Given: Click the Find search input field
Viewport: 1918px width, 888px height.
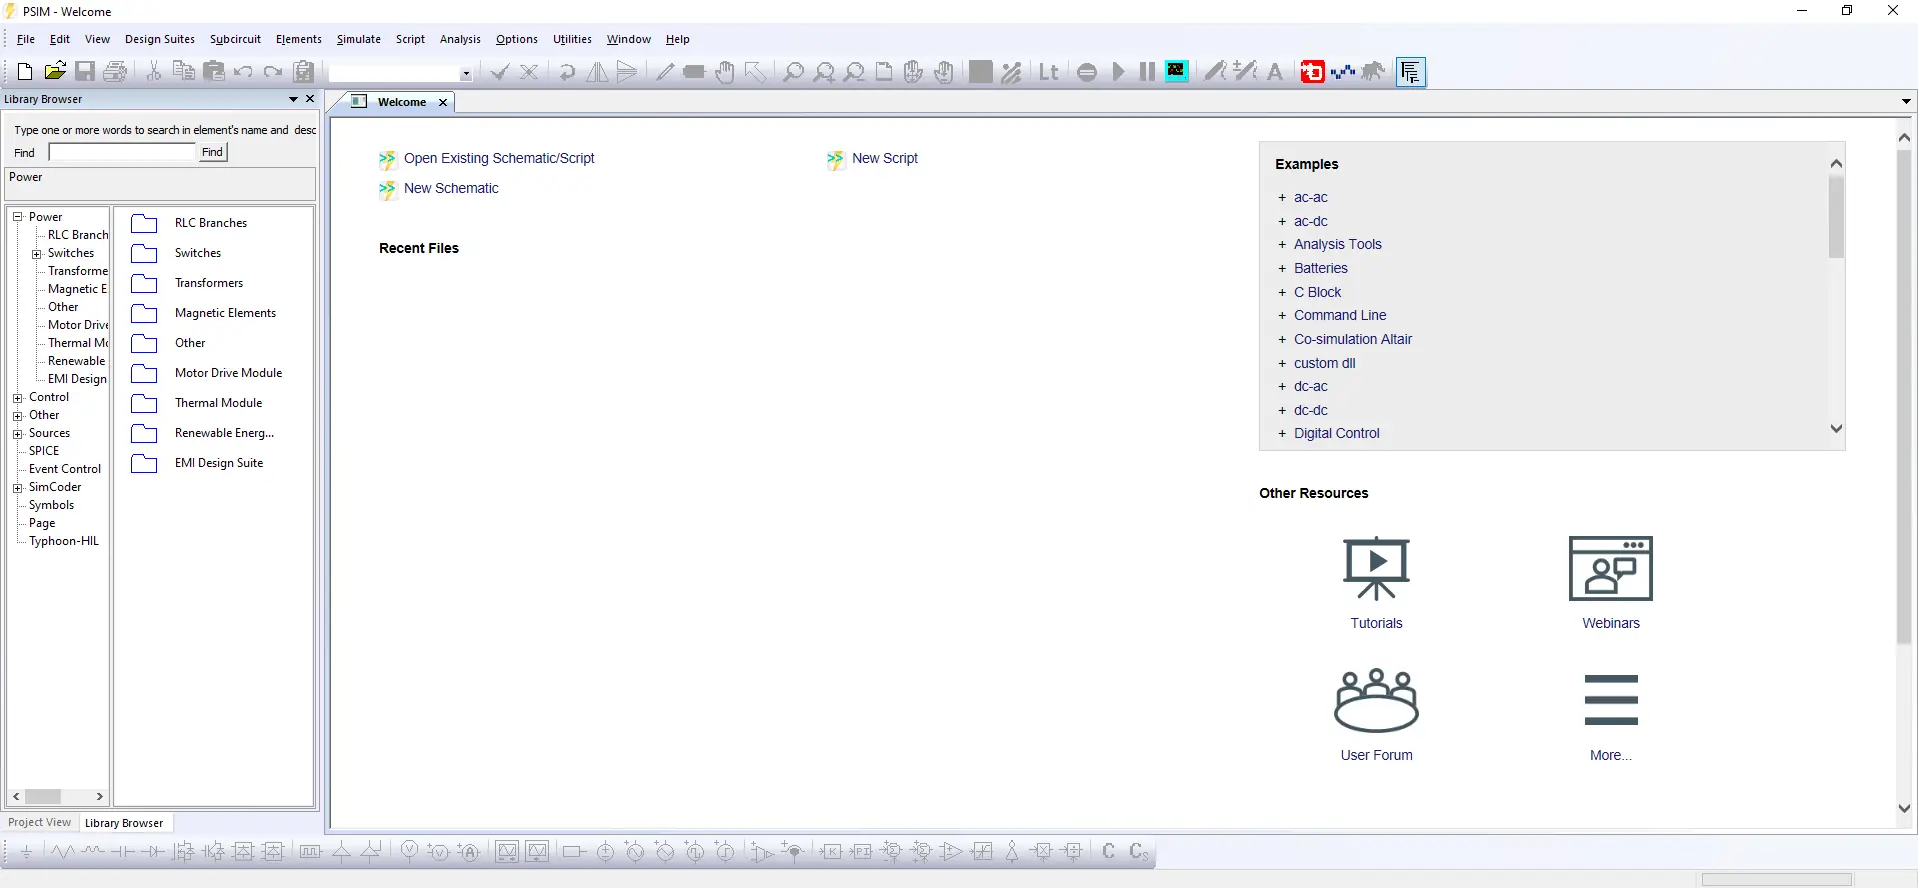Looking at the screenshot, I should click(x=122, y=152).
